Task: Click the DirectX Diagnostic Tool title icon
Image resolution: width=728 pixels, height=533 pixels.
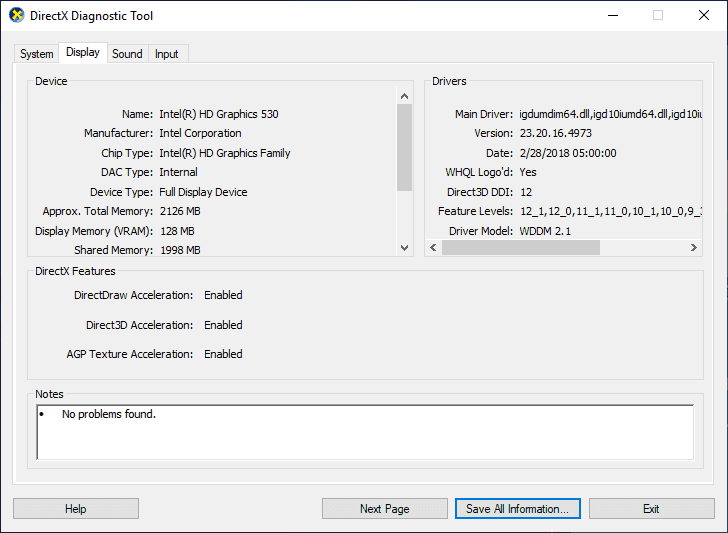Action: 17,15
